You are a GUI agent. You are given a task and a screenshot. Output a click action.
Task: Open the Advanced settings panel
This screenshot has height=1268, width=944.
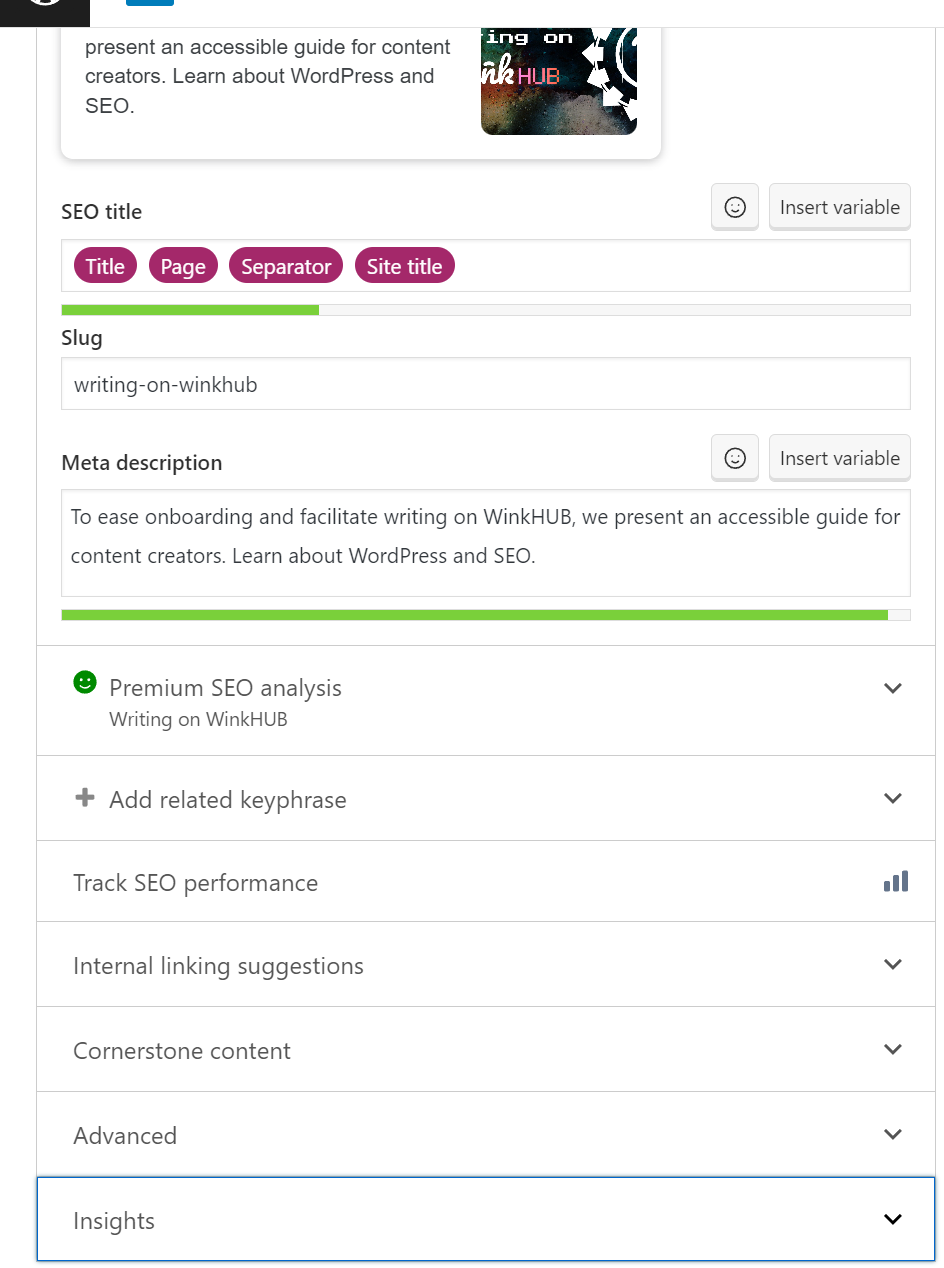pos(486,1134)
